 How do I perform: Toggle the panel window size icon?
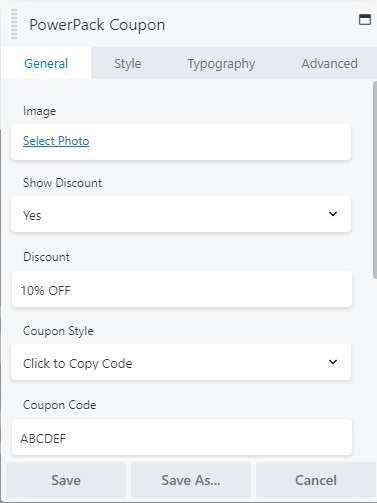pyautogui.click(x=365, y=20)
